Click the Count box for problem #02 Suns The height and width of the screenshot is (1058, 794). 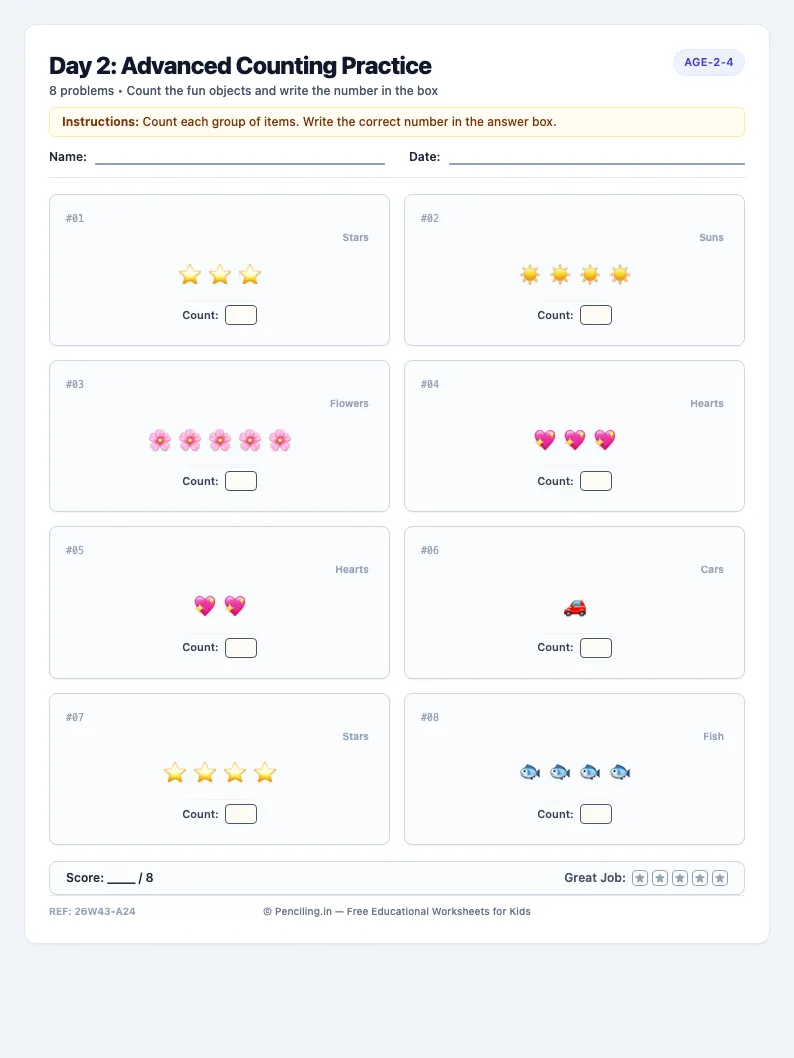tap(596, 315)
